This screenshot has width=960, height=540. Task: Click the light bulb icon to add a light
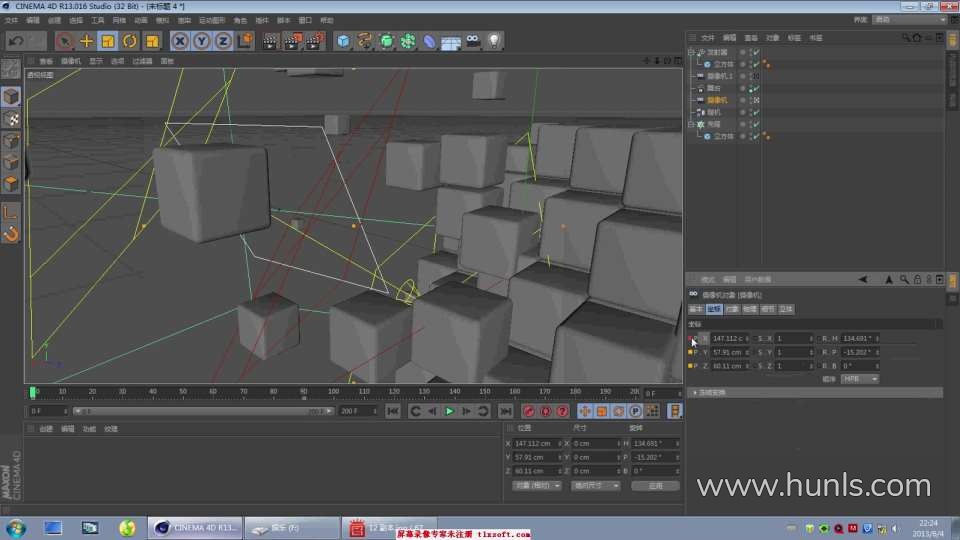coord(493,41)
